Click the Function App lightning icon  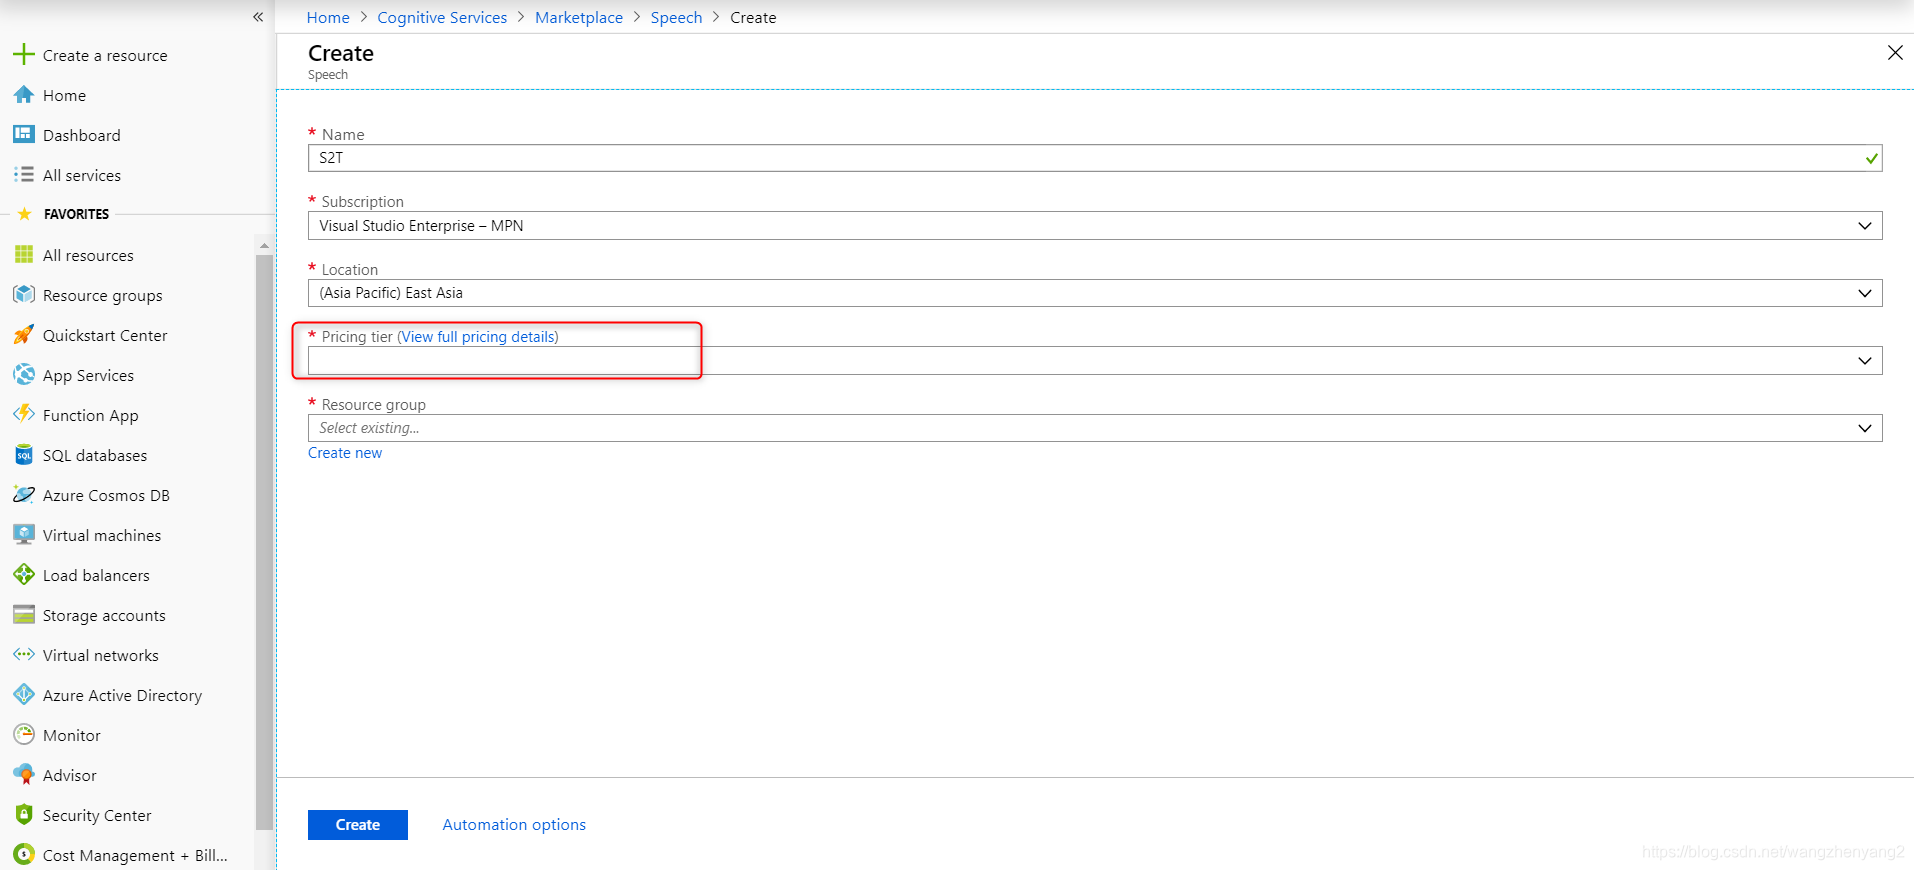coord(24,414)
